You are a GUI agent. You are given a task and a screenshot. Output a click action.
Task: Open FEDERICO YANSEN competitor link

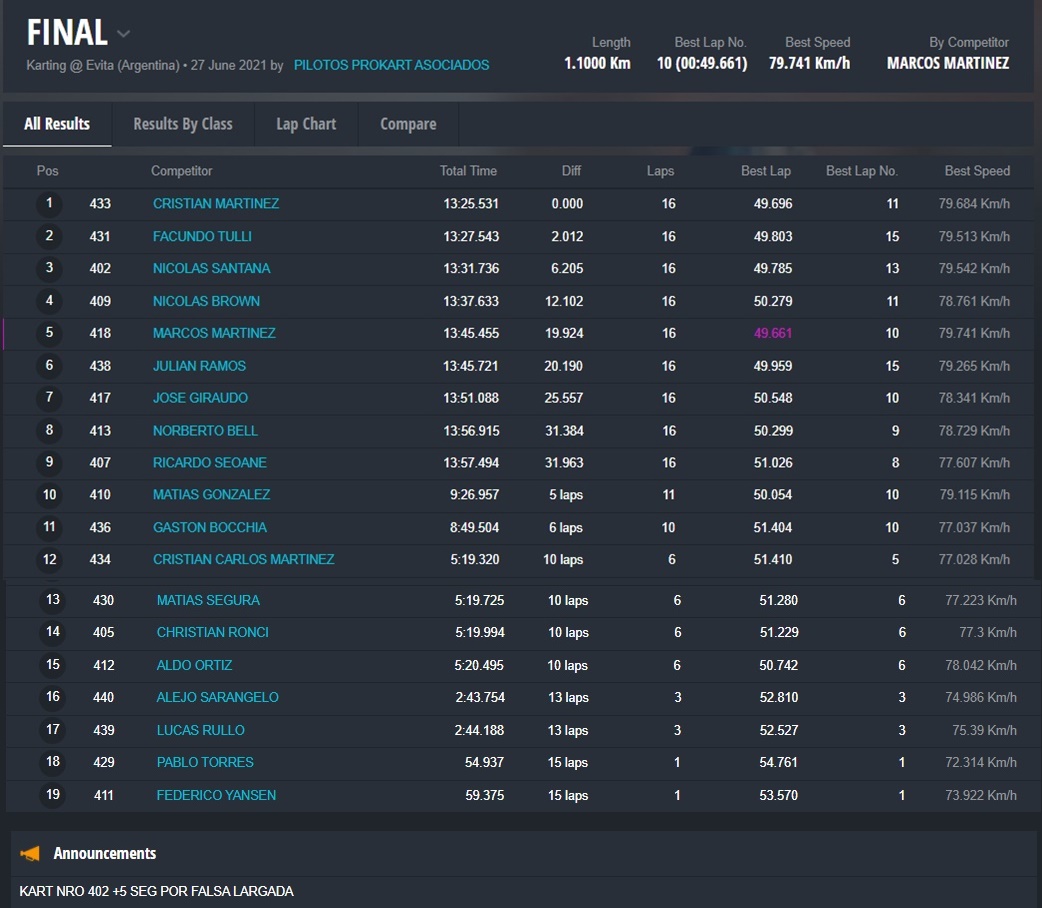[216, 796]
